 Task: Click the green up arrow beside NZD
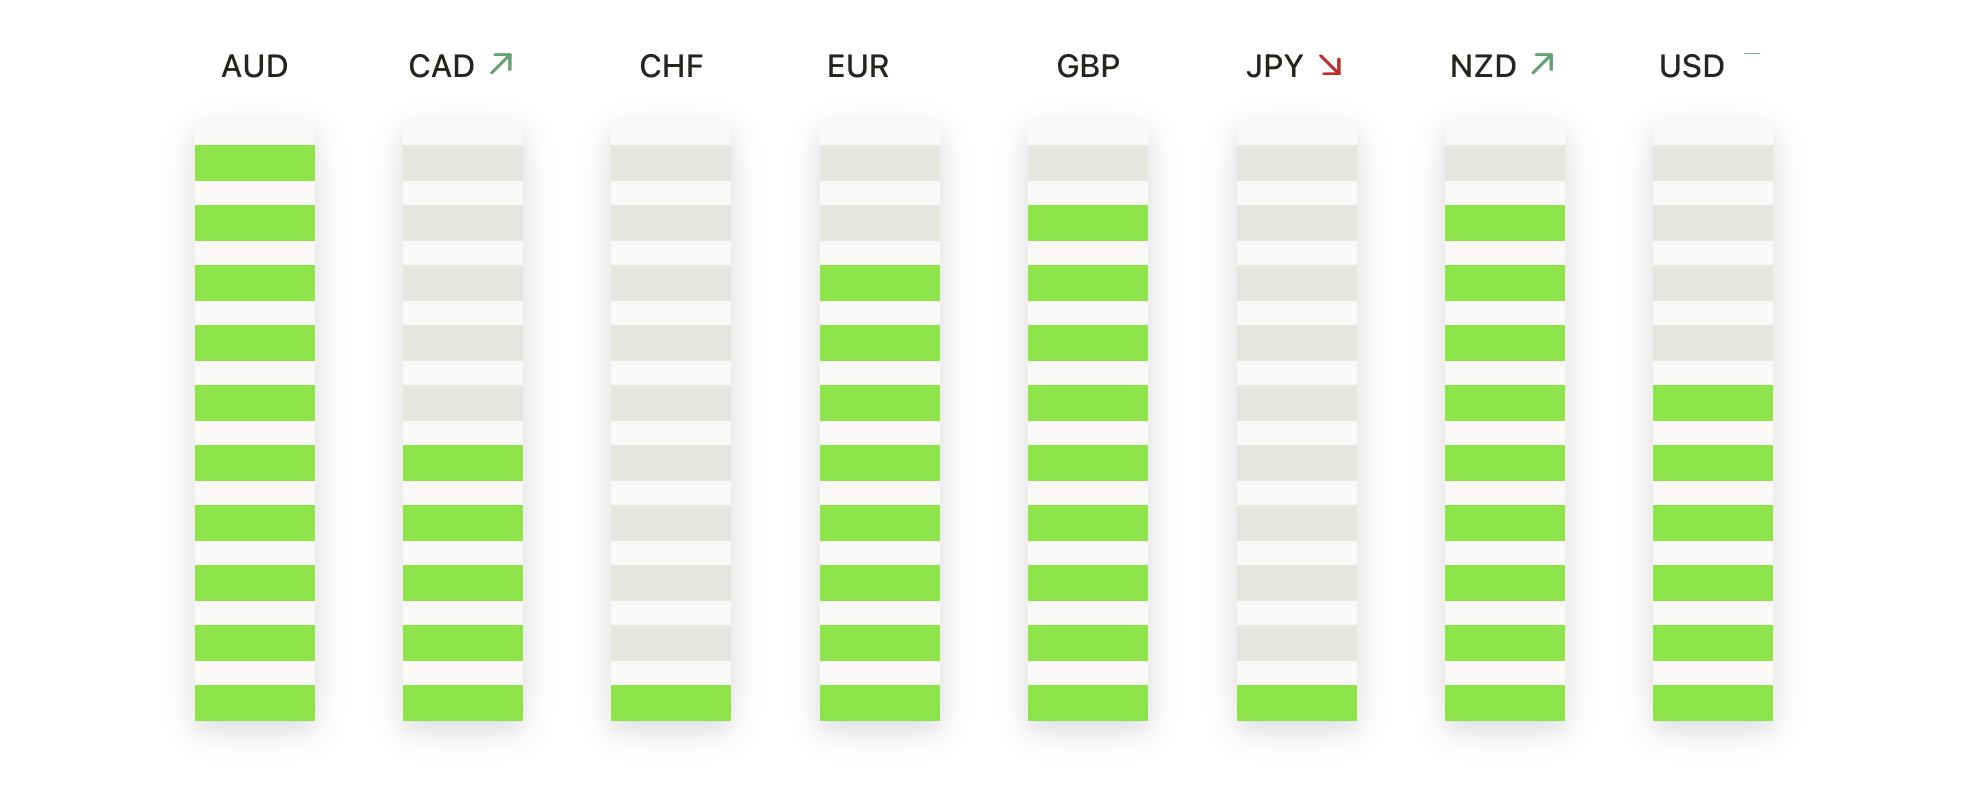[1543, 64]
